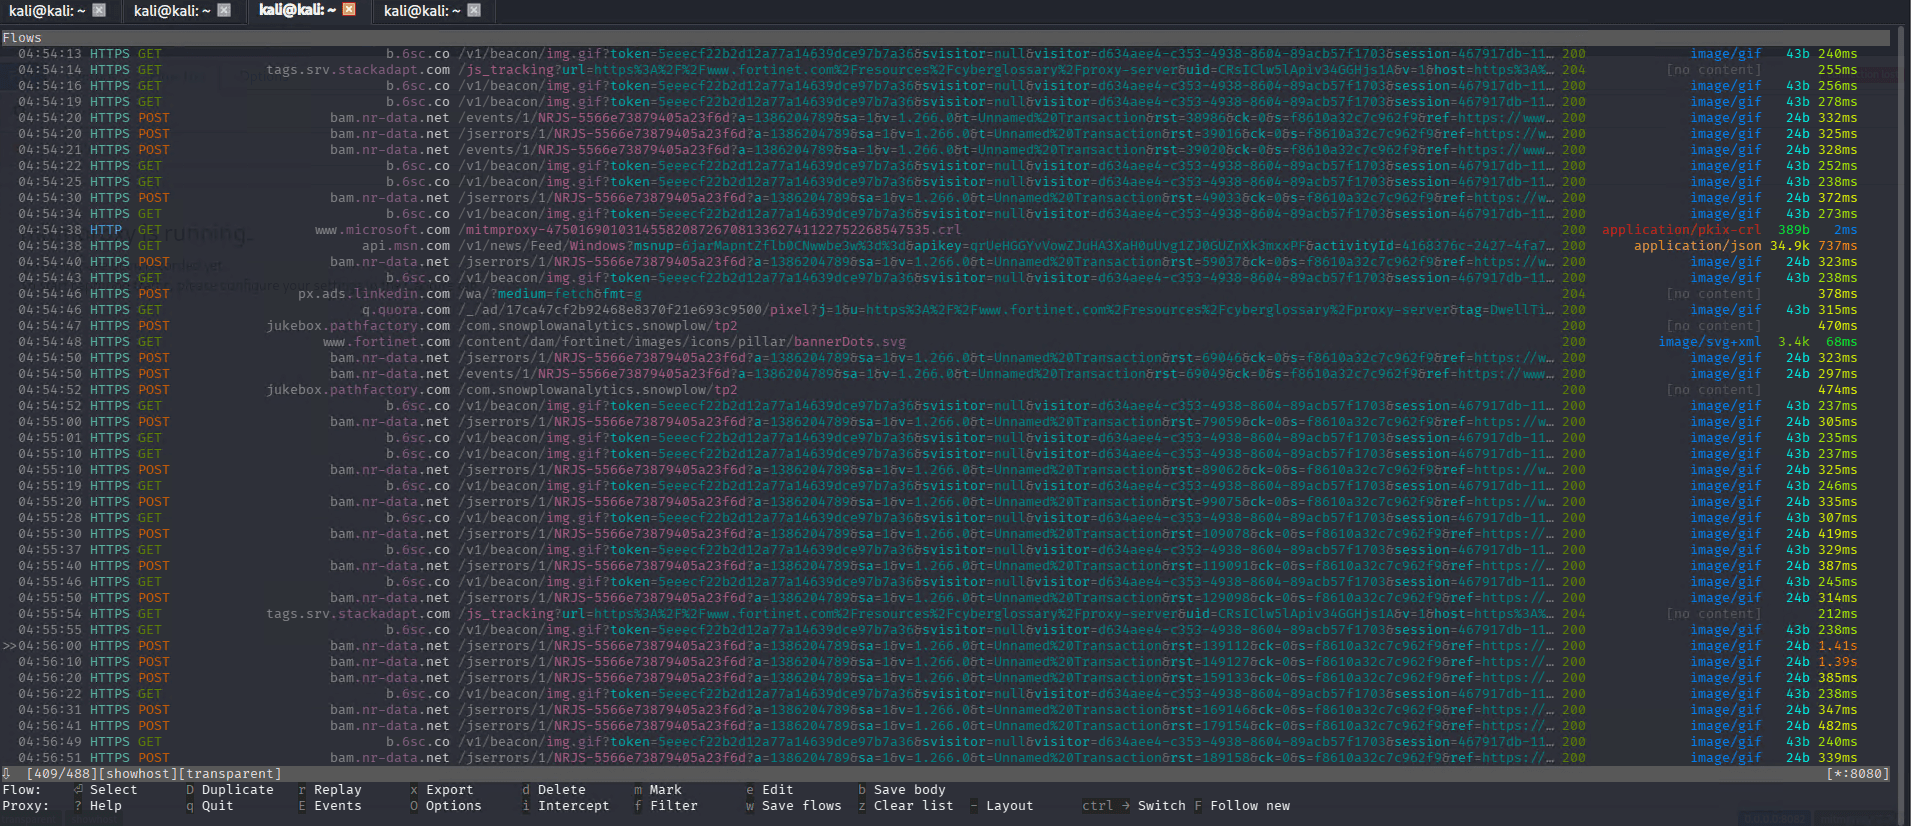The width and height of the screenshot is (1911, 826).
Task: Click Layout in the Proxy hints
Action: pos(1010,806)
